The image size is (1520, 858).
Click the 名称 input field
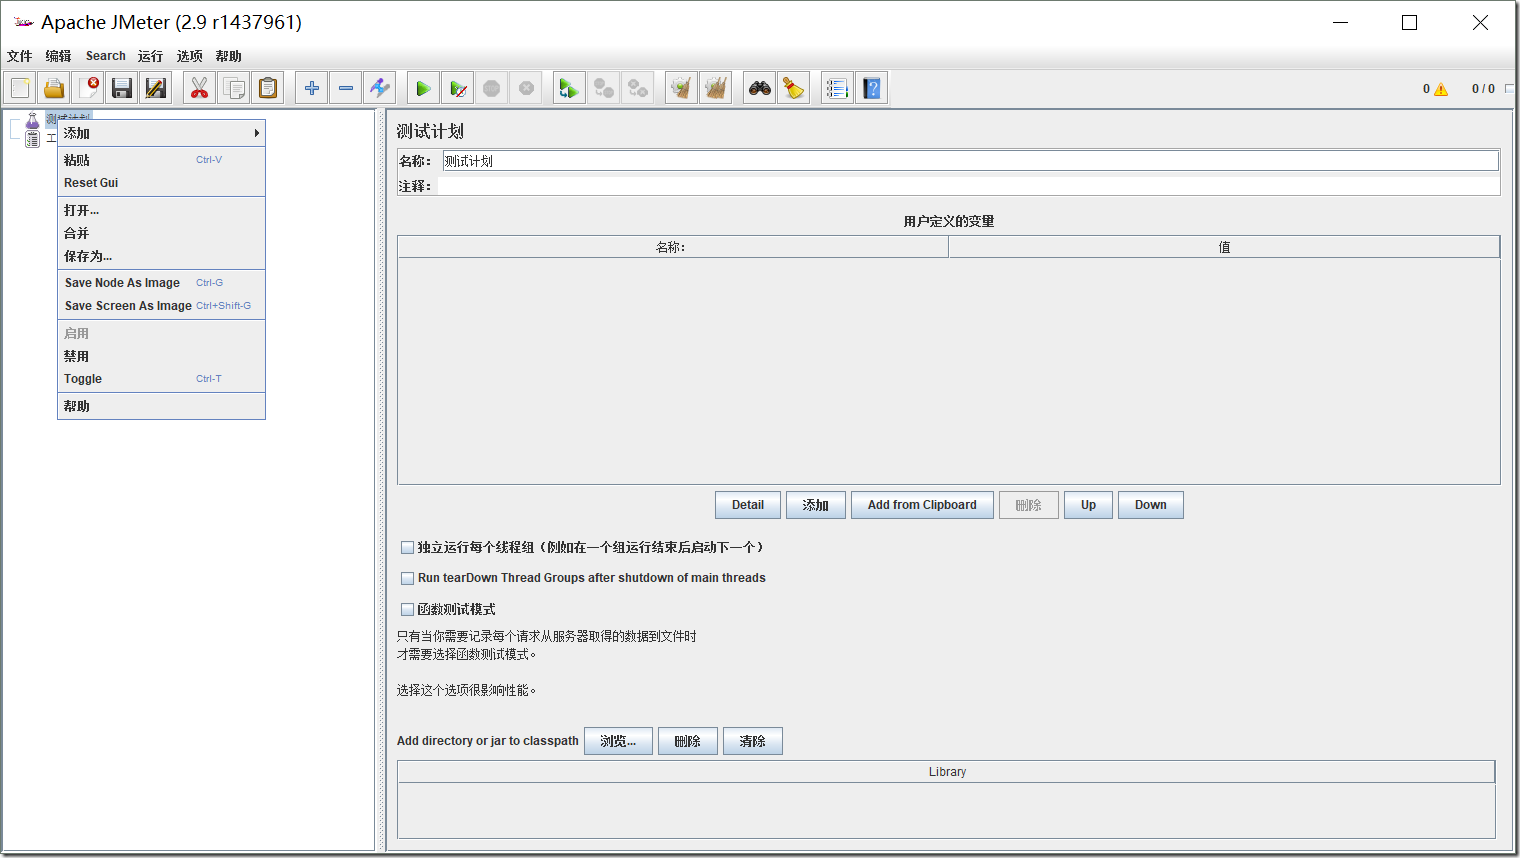(970, 160)
